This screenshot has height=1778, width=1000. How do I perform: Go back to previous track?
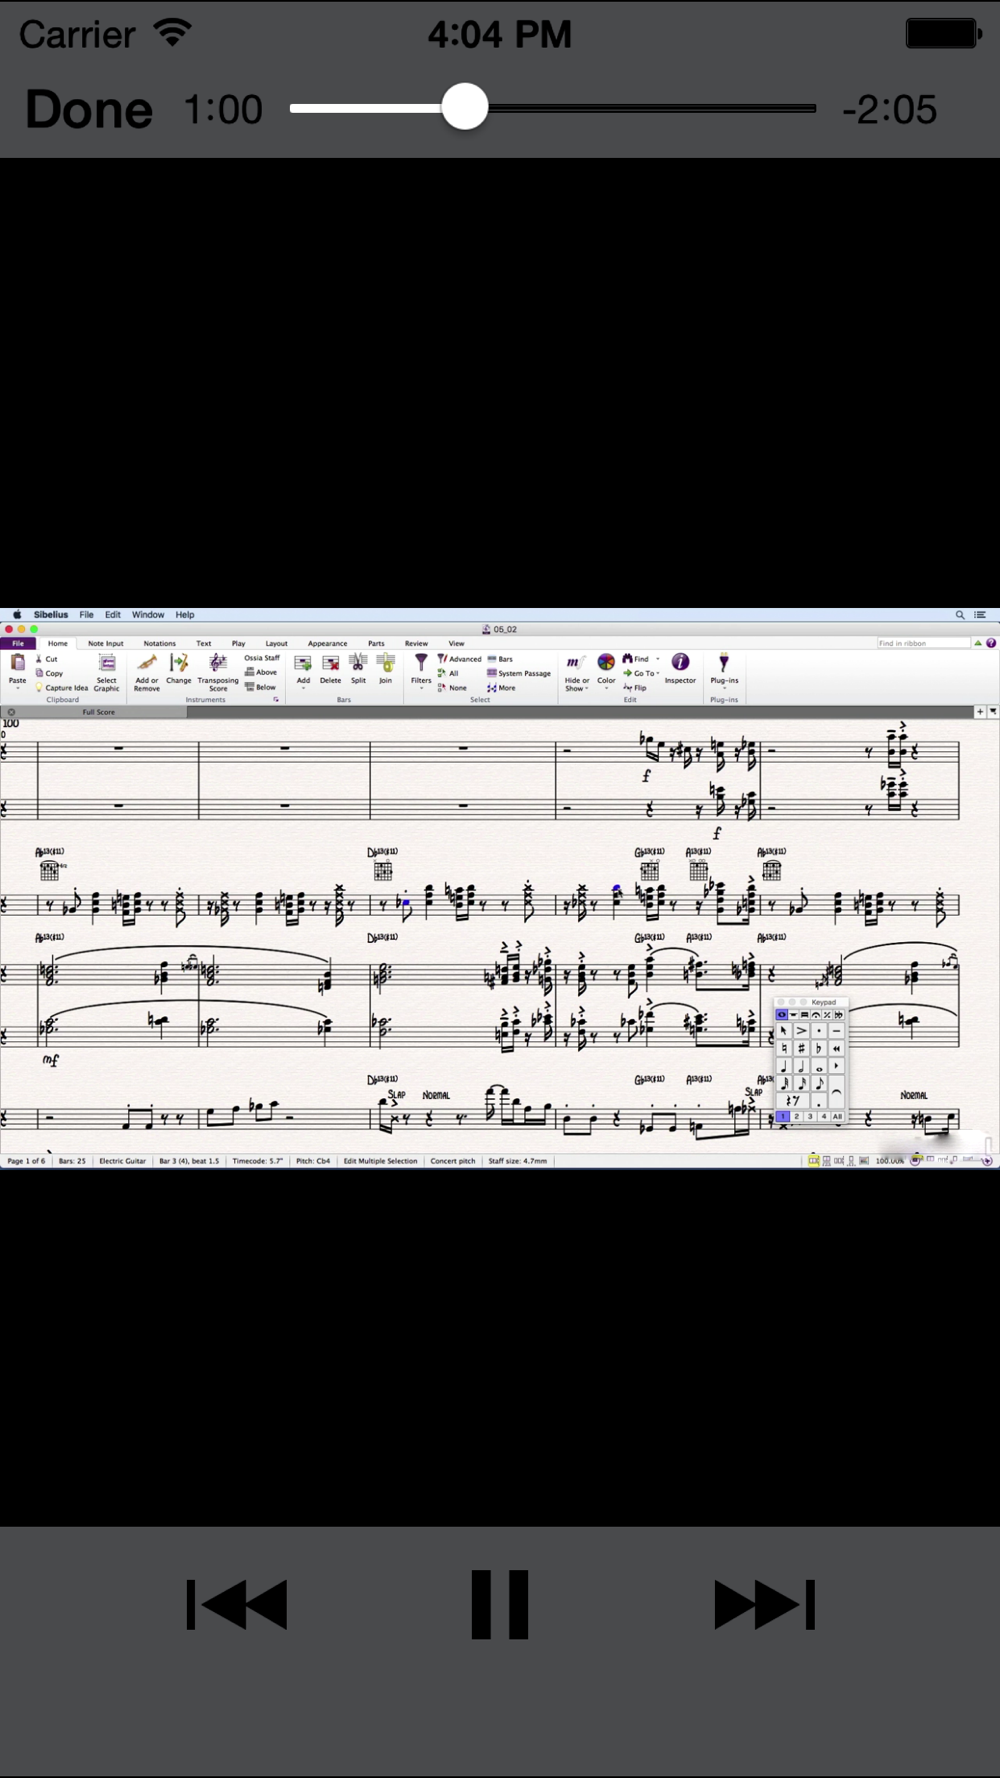237,1604
